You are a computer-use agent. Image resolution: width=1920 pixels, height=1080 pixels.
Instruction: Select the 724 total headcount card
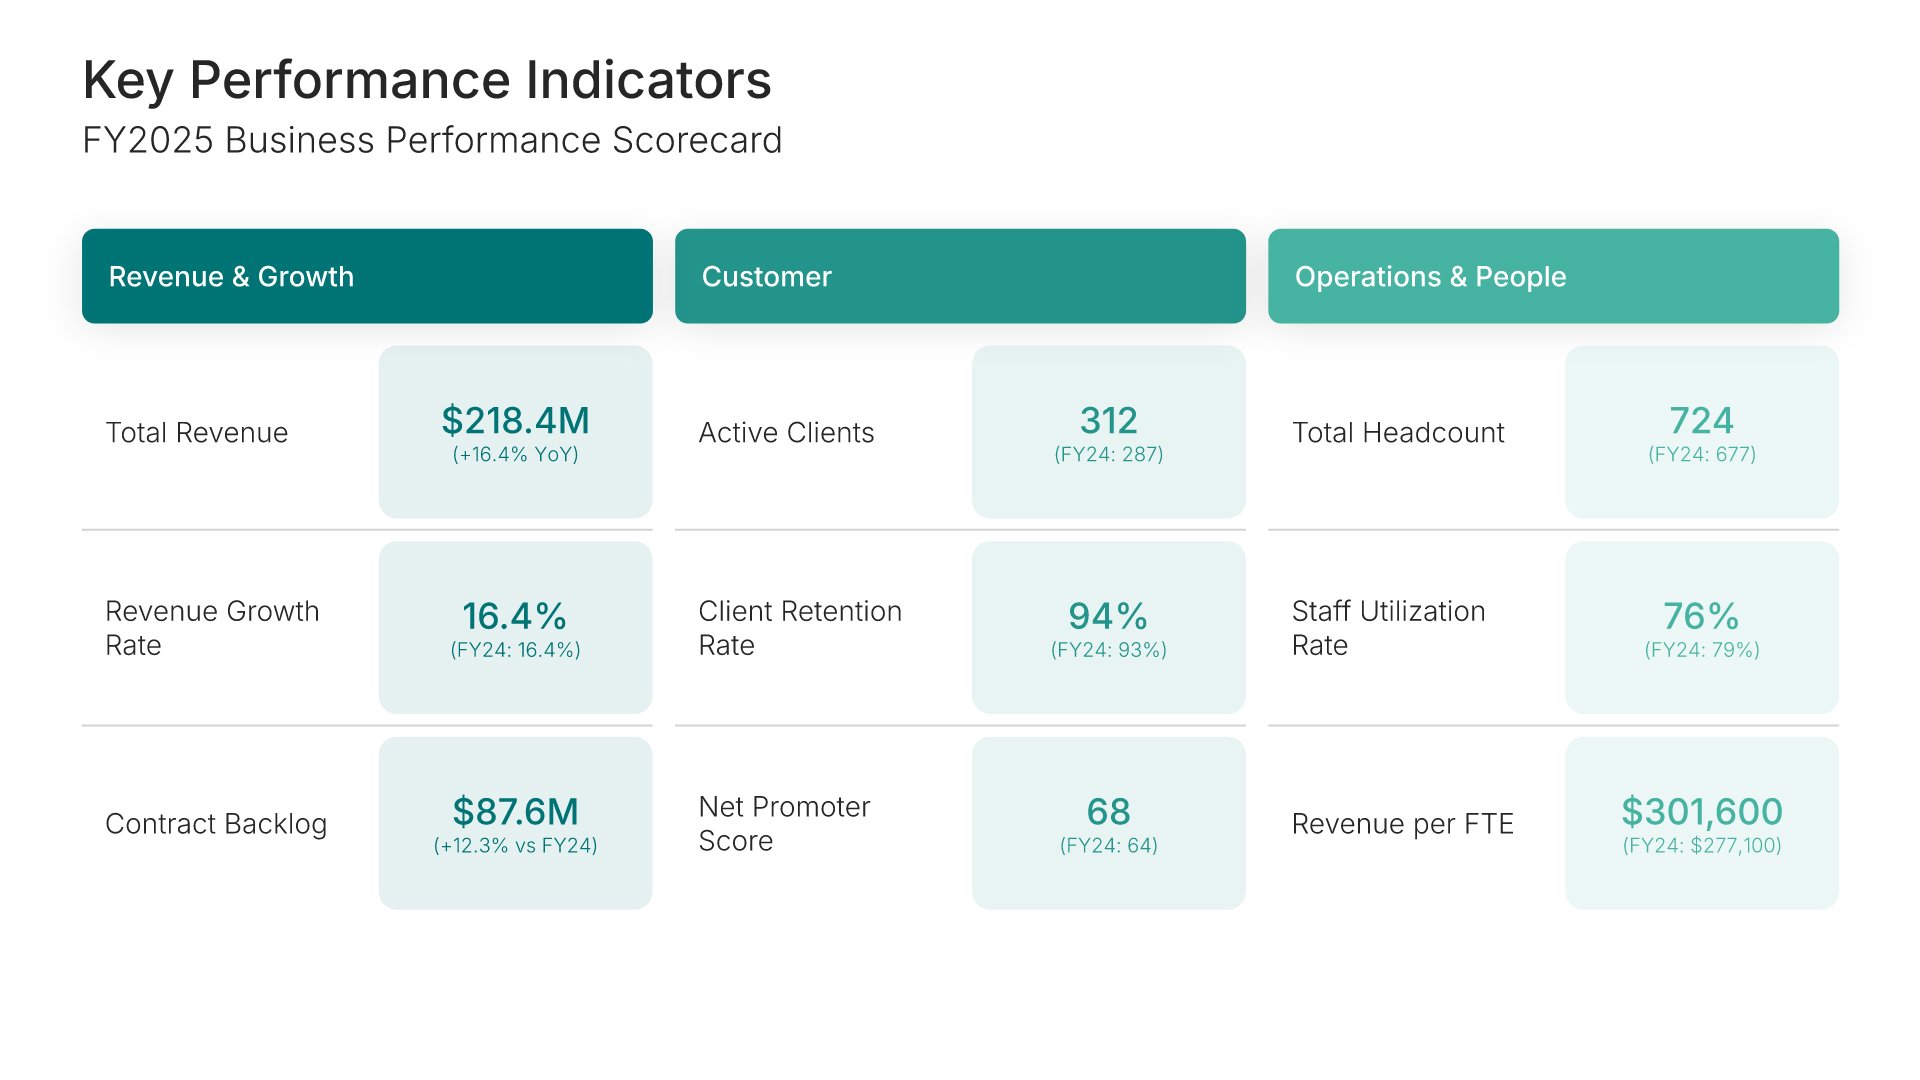[x=1701, y=432]
